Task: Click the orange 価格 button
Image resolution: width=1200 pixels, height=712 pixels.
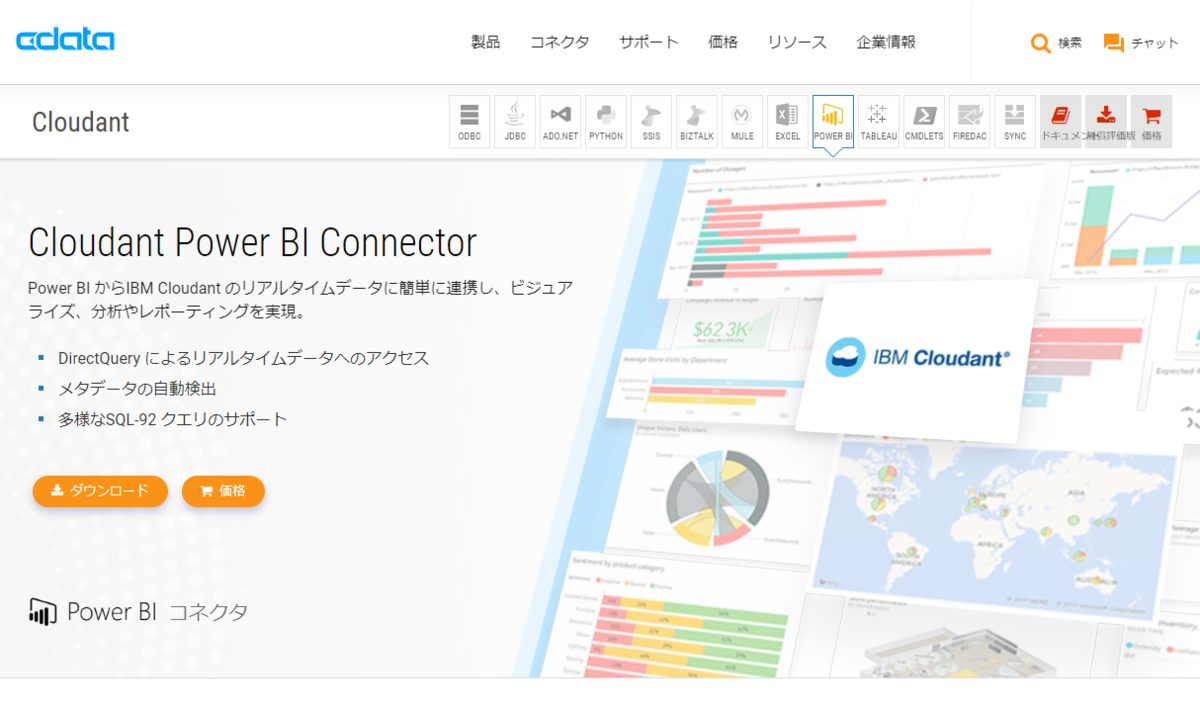Action: click(x=223, y=491)
